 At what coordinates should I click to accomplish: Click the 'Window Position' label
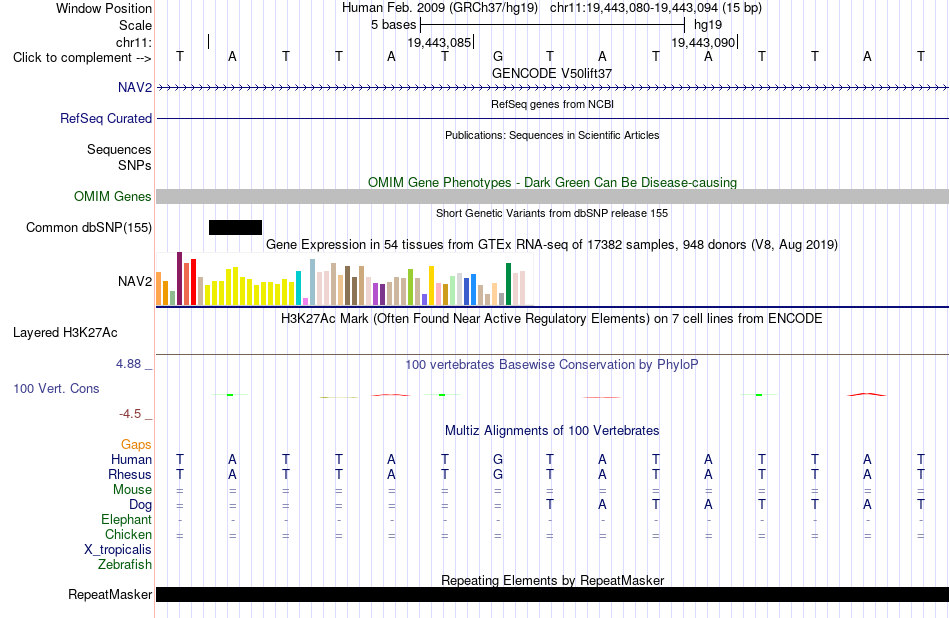[104, 8]
